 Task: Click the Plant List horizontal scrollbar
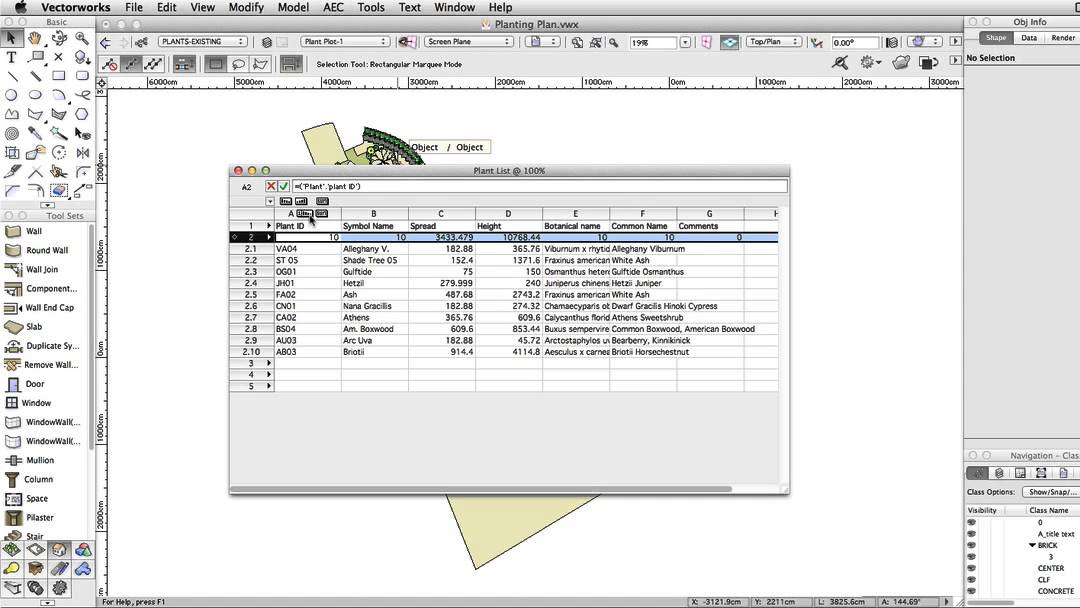pos(481,490)
